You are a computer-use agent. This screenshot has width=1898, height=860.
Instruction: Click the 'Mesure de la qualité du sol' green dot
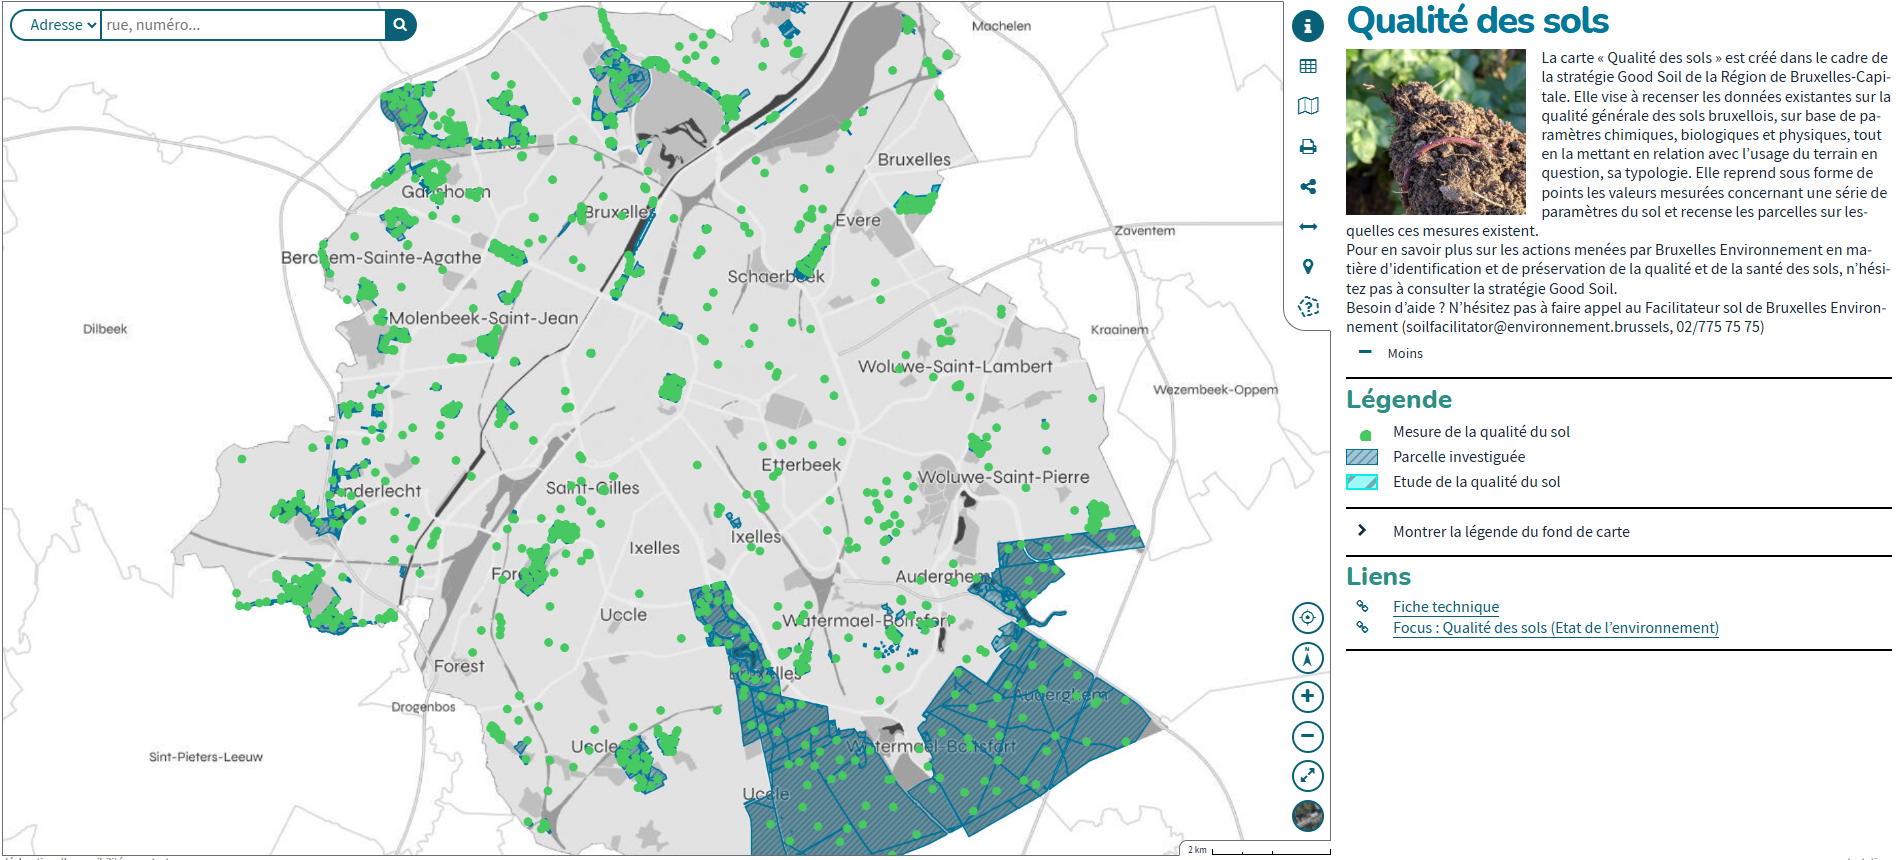[x=1365, y=435]
